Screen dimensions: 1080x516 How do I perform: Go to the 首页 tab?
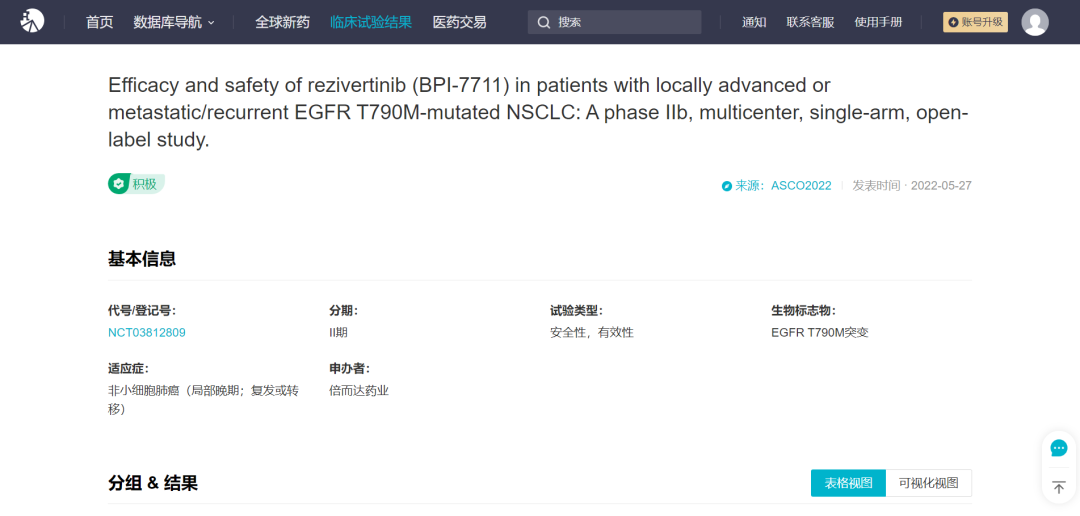click(100, 22)
